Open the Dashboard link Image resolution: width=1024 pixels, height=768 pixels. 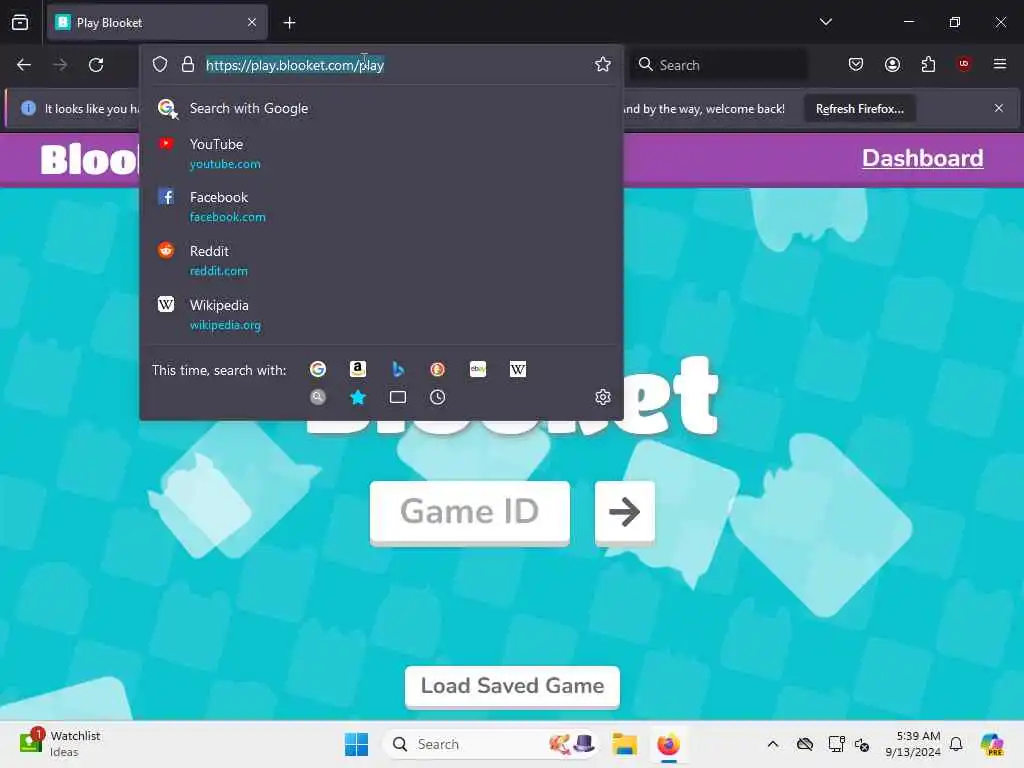922,158
